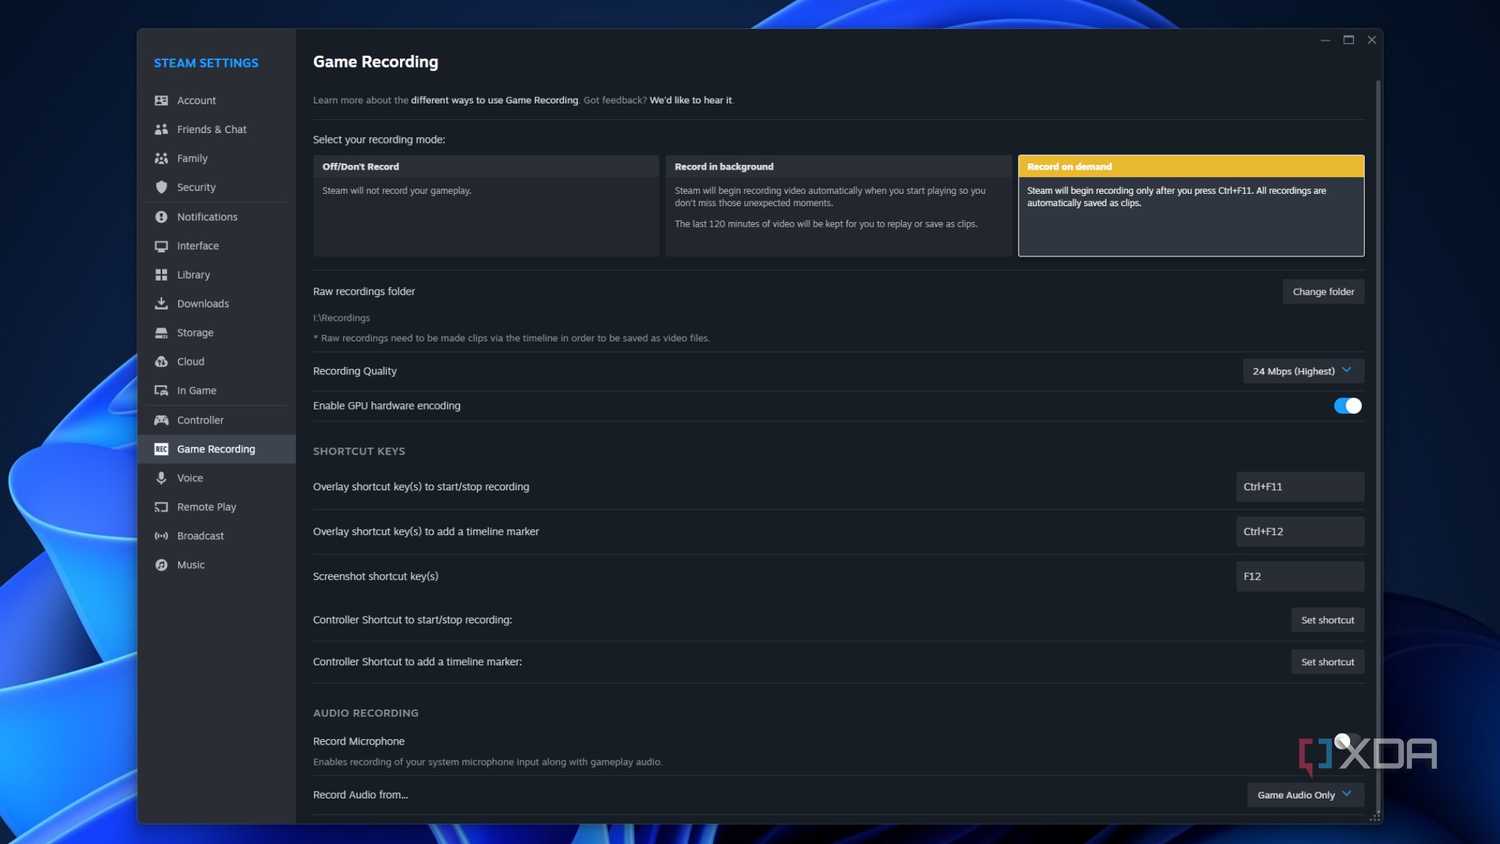Click the Record Microphone label

358,741
